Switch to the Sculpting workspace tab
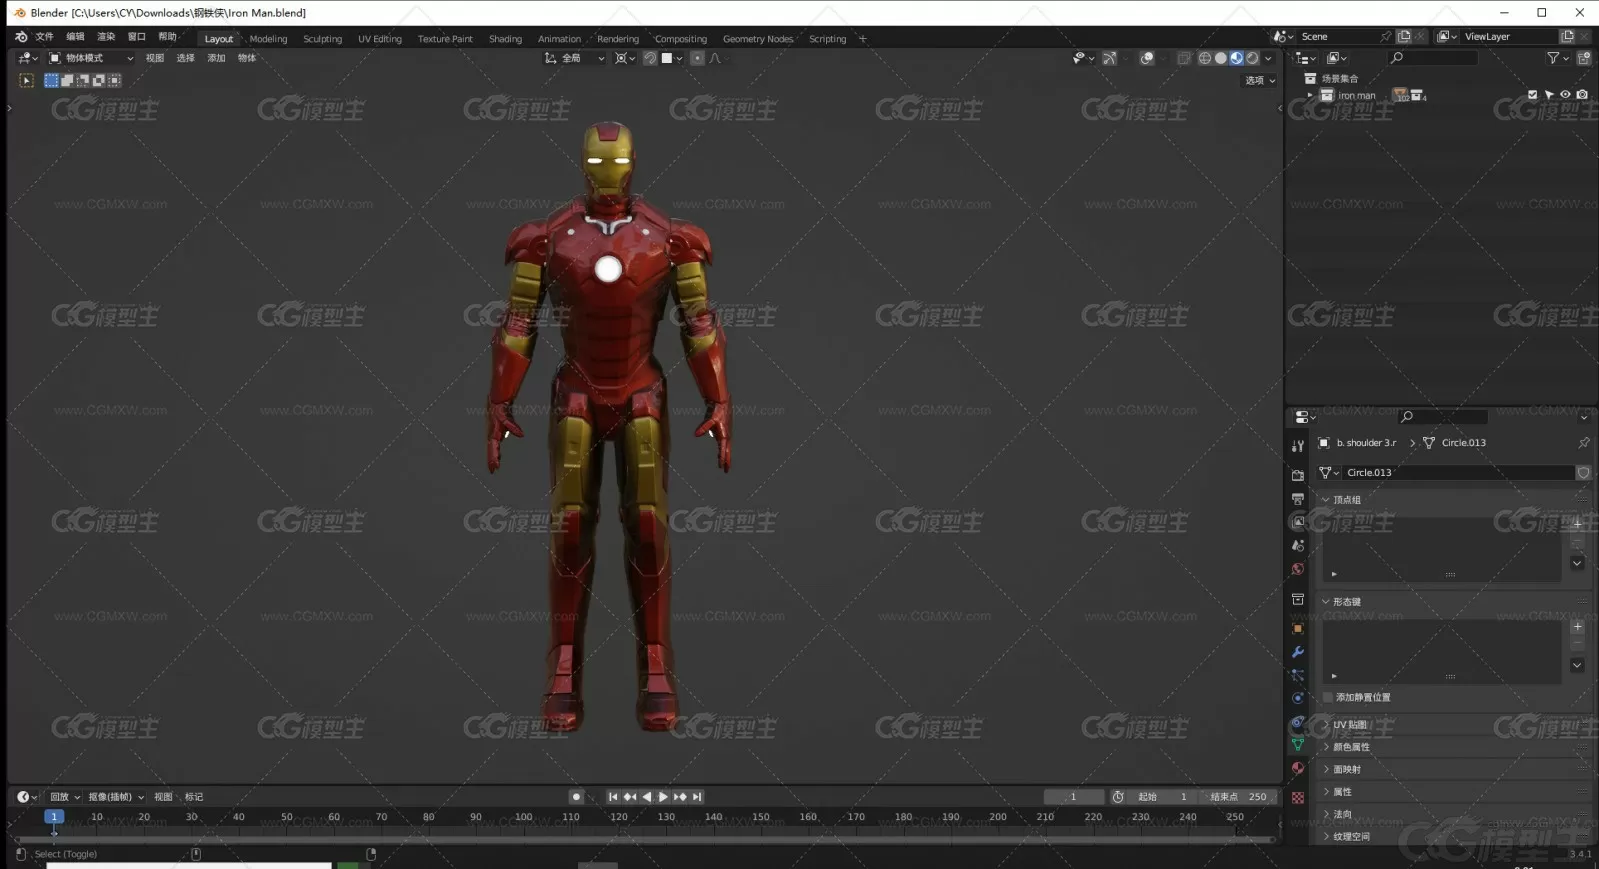Viewport: 1599px width, 869px height. (322, 39)
